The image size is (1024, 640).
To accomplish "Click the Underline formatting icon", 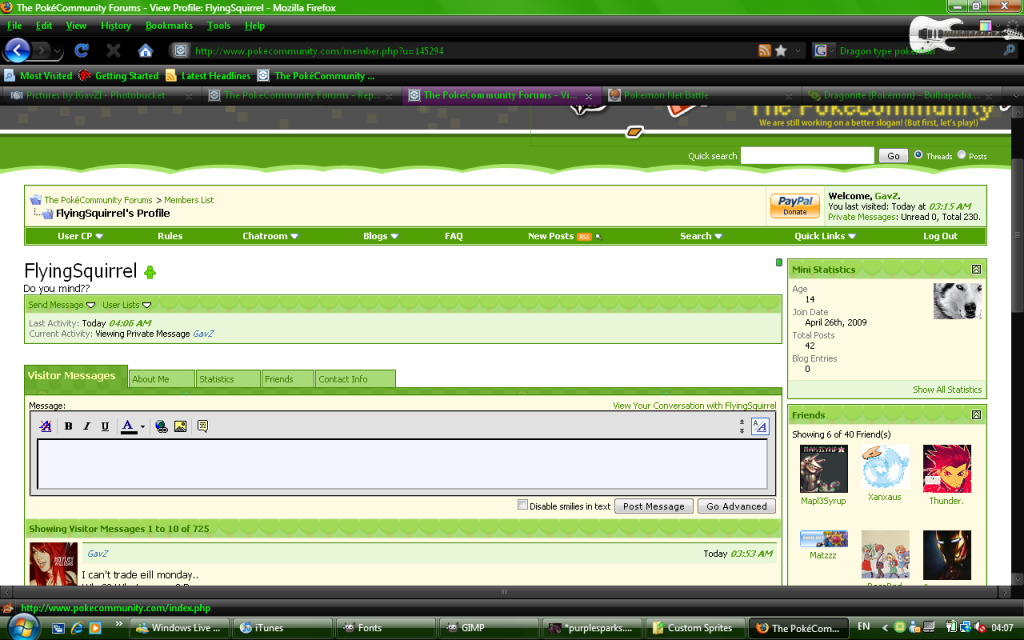I will pyautogui.click(x=105, y=426).
